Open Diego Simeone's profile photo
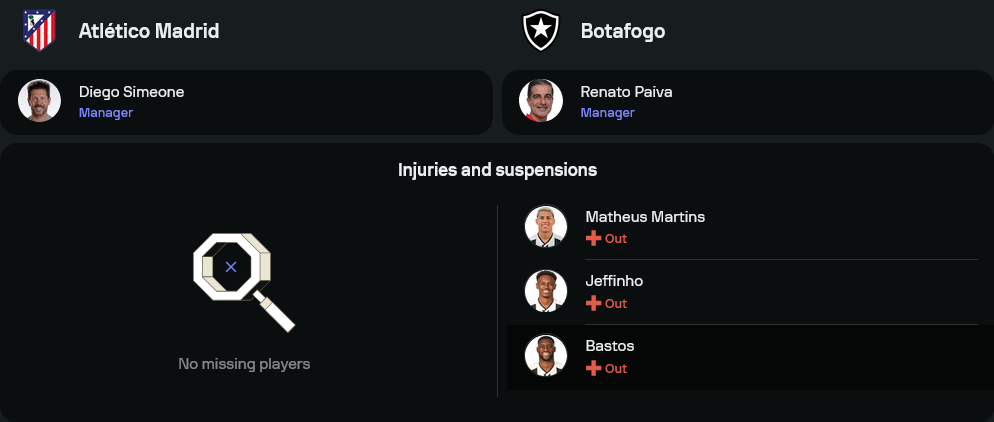Image resolution: width=994 pixels, height=422 pixels. point(40,100)
